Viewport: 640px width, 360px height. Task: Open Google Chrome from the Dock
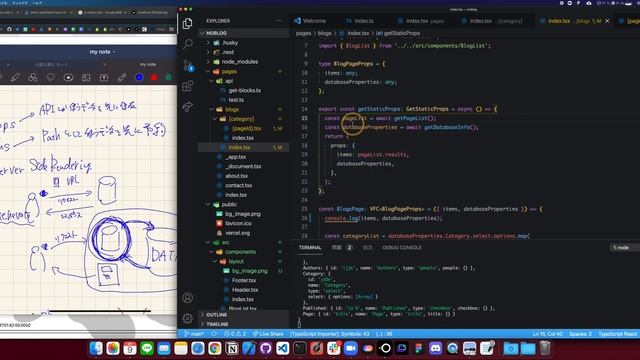[x=215, y=348]
